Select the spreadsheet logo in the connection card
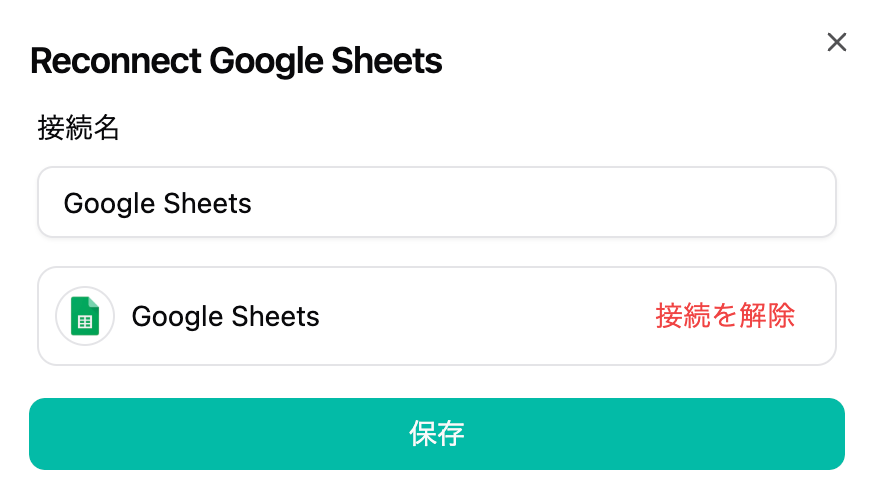The width and height of the screenshot is (880, 504). 85,316
